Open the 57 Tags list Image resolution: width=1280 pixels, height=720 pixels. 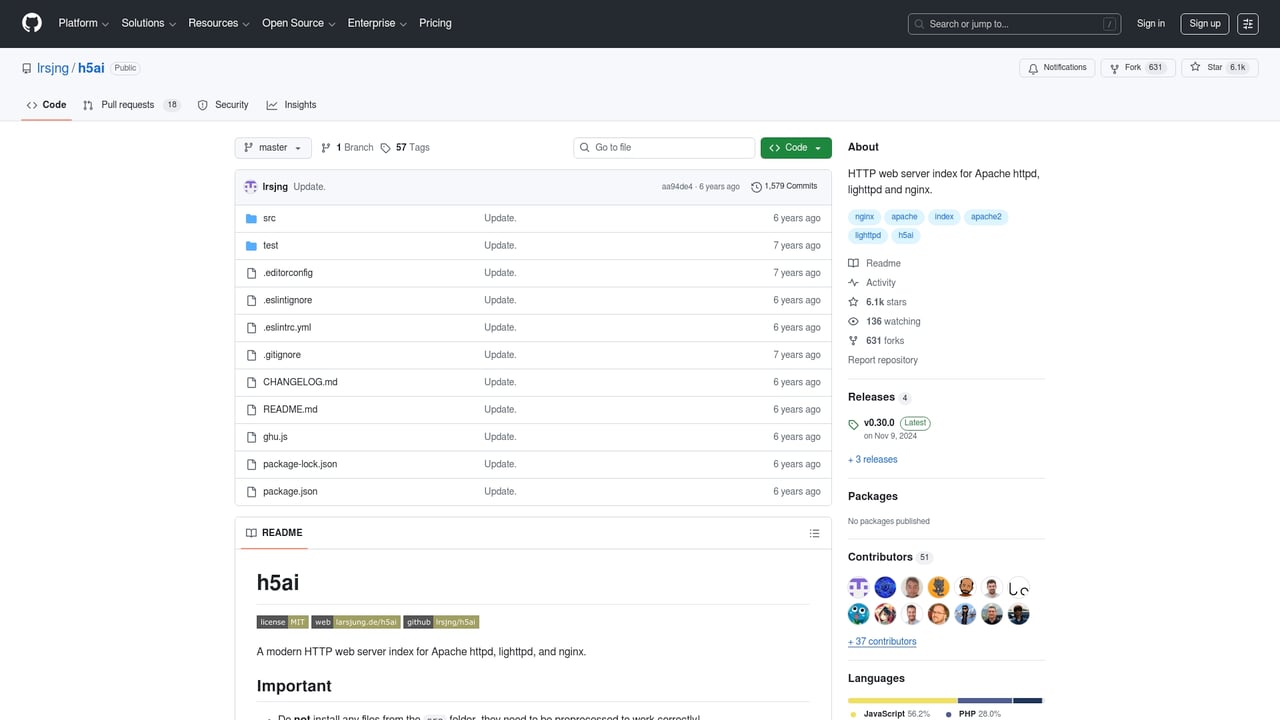coord(405,148)
